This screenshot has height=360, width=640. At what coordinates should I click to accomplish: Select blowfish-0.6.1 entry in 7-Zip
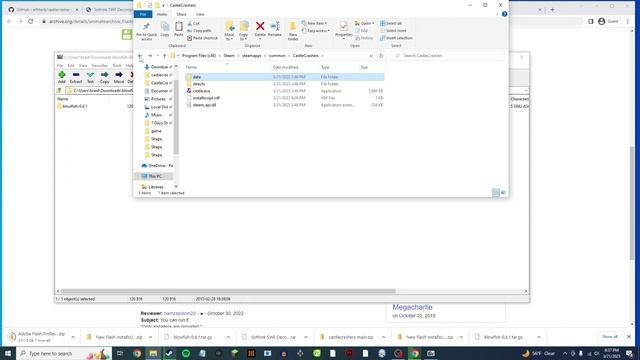coord(72,106)
